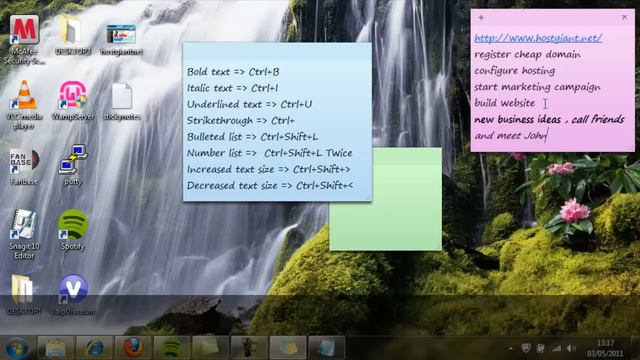Click the "Increased text size" line

pos(269,169)
